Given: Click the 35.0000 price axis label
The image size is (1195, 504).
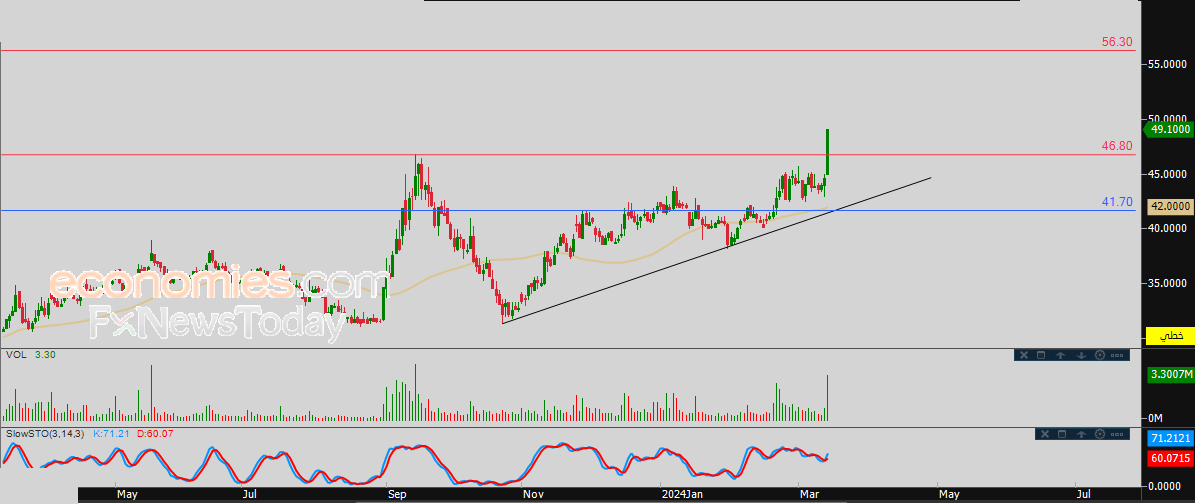Looking at the screenshot, I should (1170, 283).
